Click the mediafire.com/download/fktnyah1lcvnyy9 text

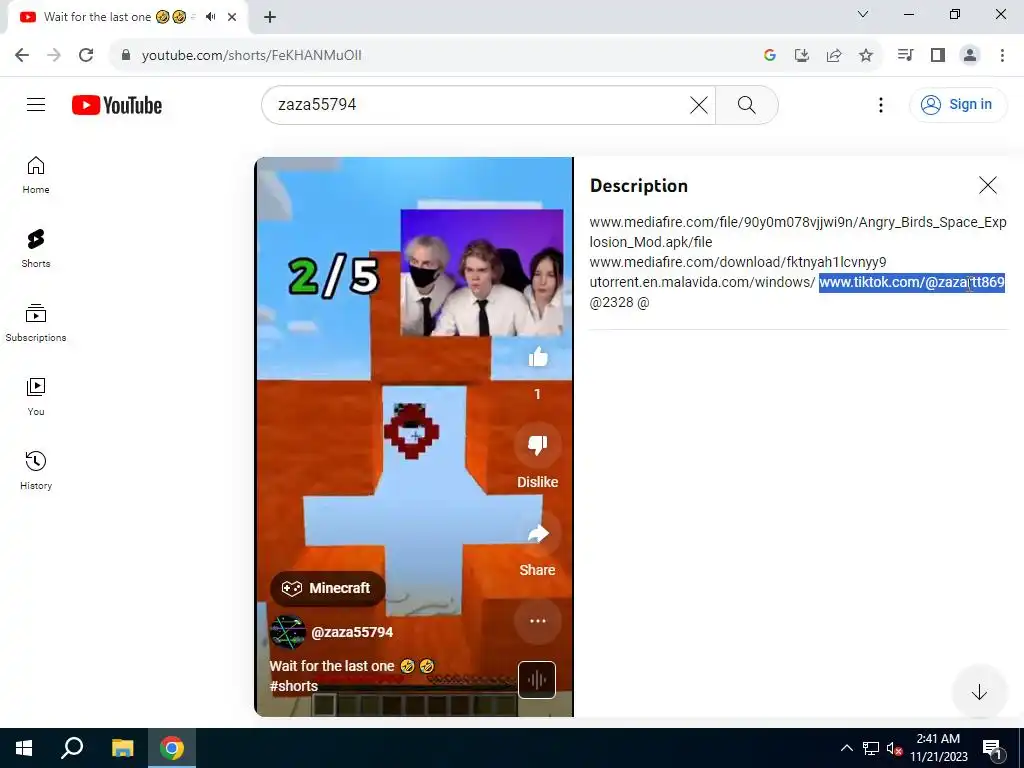tap(738, 262)
